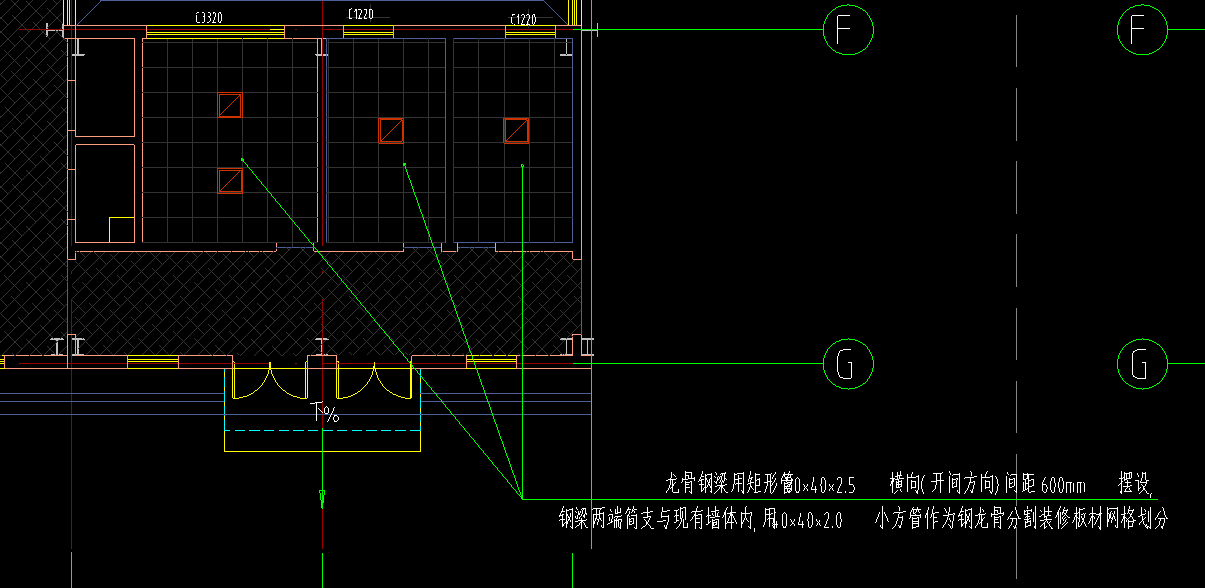Select the text 摆设

tap(1134, 485)
